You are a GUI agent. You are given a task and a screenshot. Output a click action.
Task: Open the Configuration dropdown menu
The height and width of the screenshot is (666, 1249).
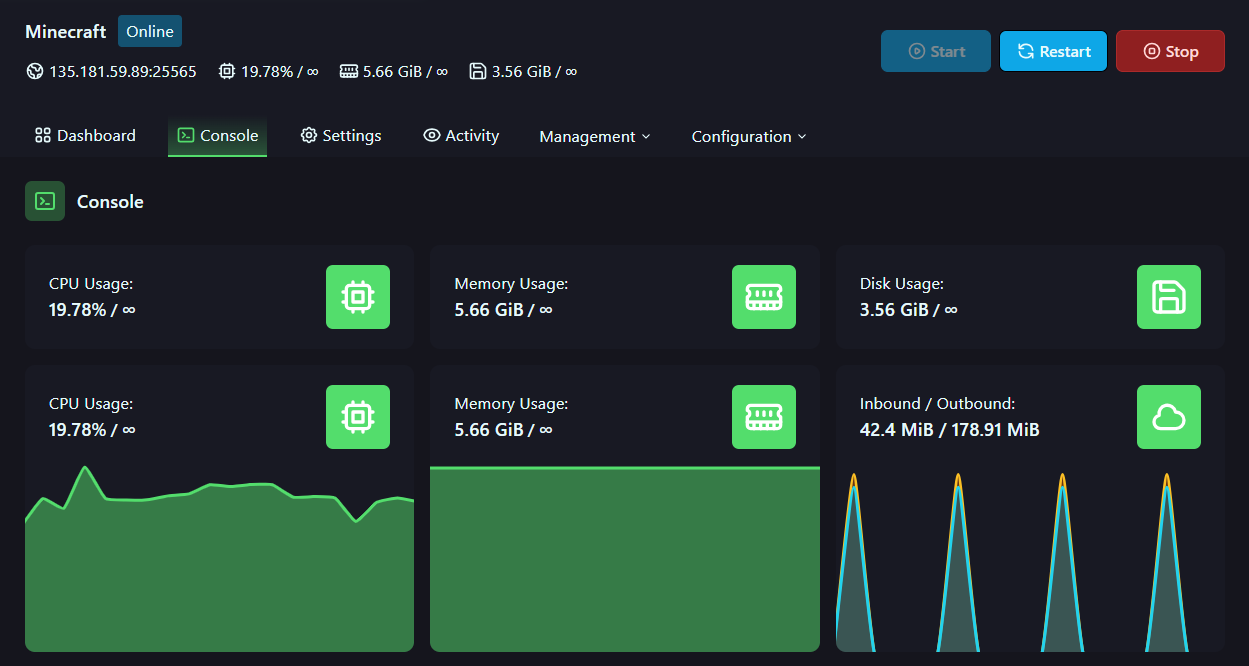click(748, 136)
